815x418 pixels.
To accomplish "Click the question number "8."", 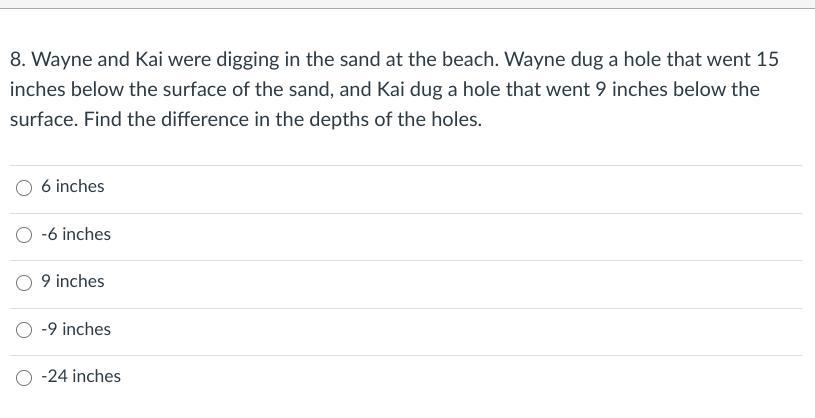I will coord(18,59).
